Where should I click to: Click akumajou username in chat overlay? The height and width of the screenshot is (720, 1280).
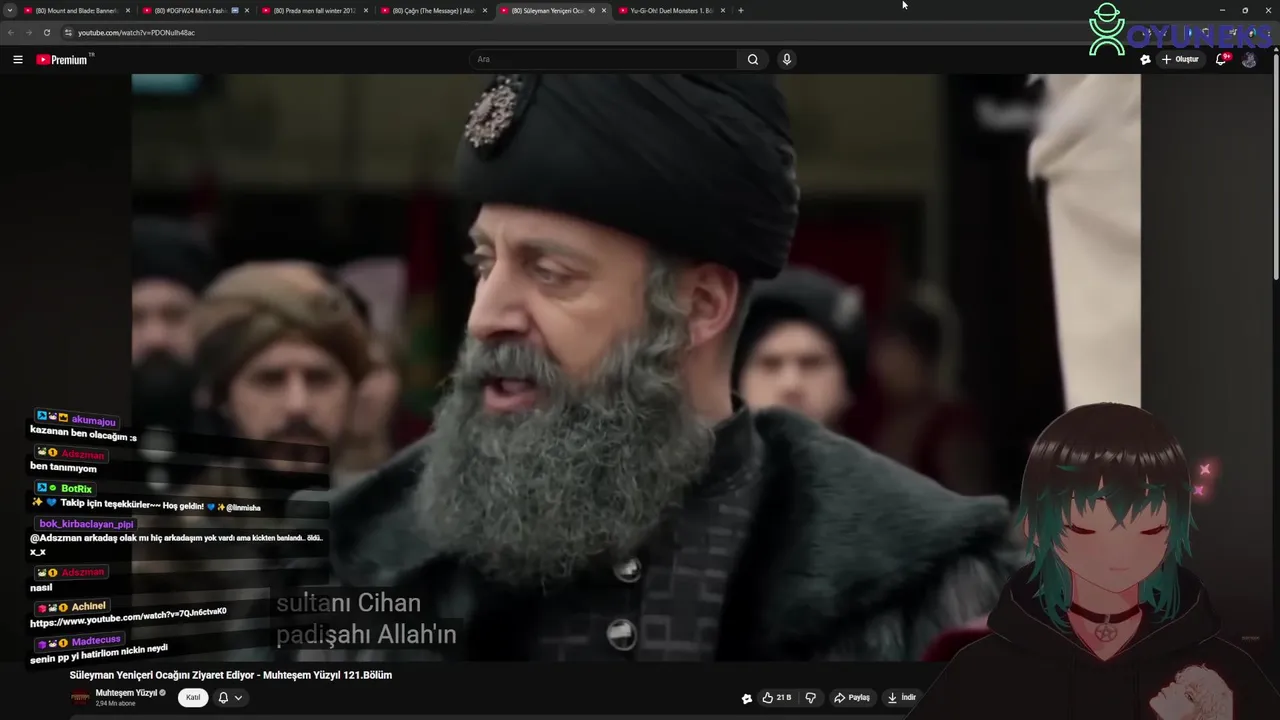tap(93, 421)
